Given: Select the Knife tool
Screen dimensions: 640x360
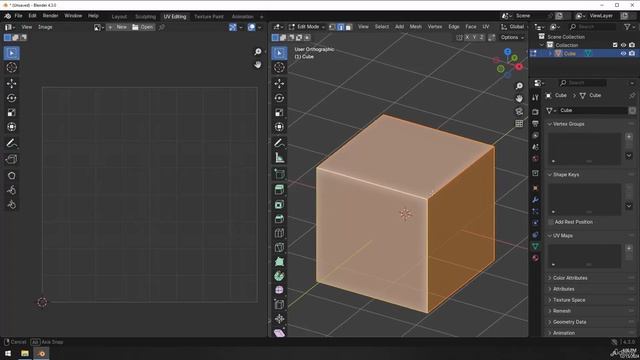Looking at the screenshot, I should (279, 247).
